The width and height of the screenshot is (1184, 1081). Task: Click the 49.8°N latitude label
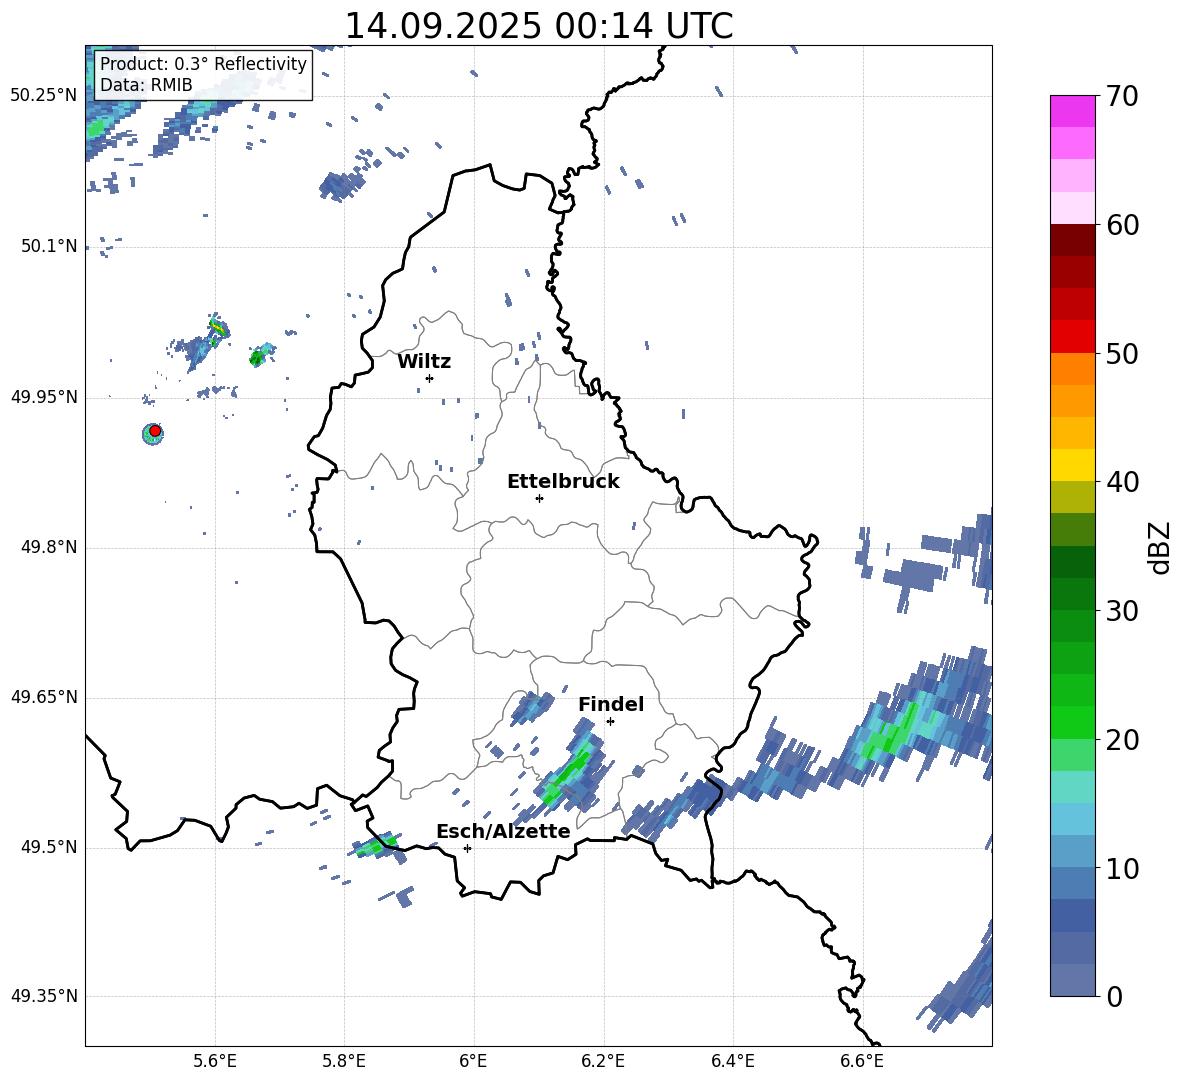[x=49, y=547]
